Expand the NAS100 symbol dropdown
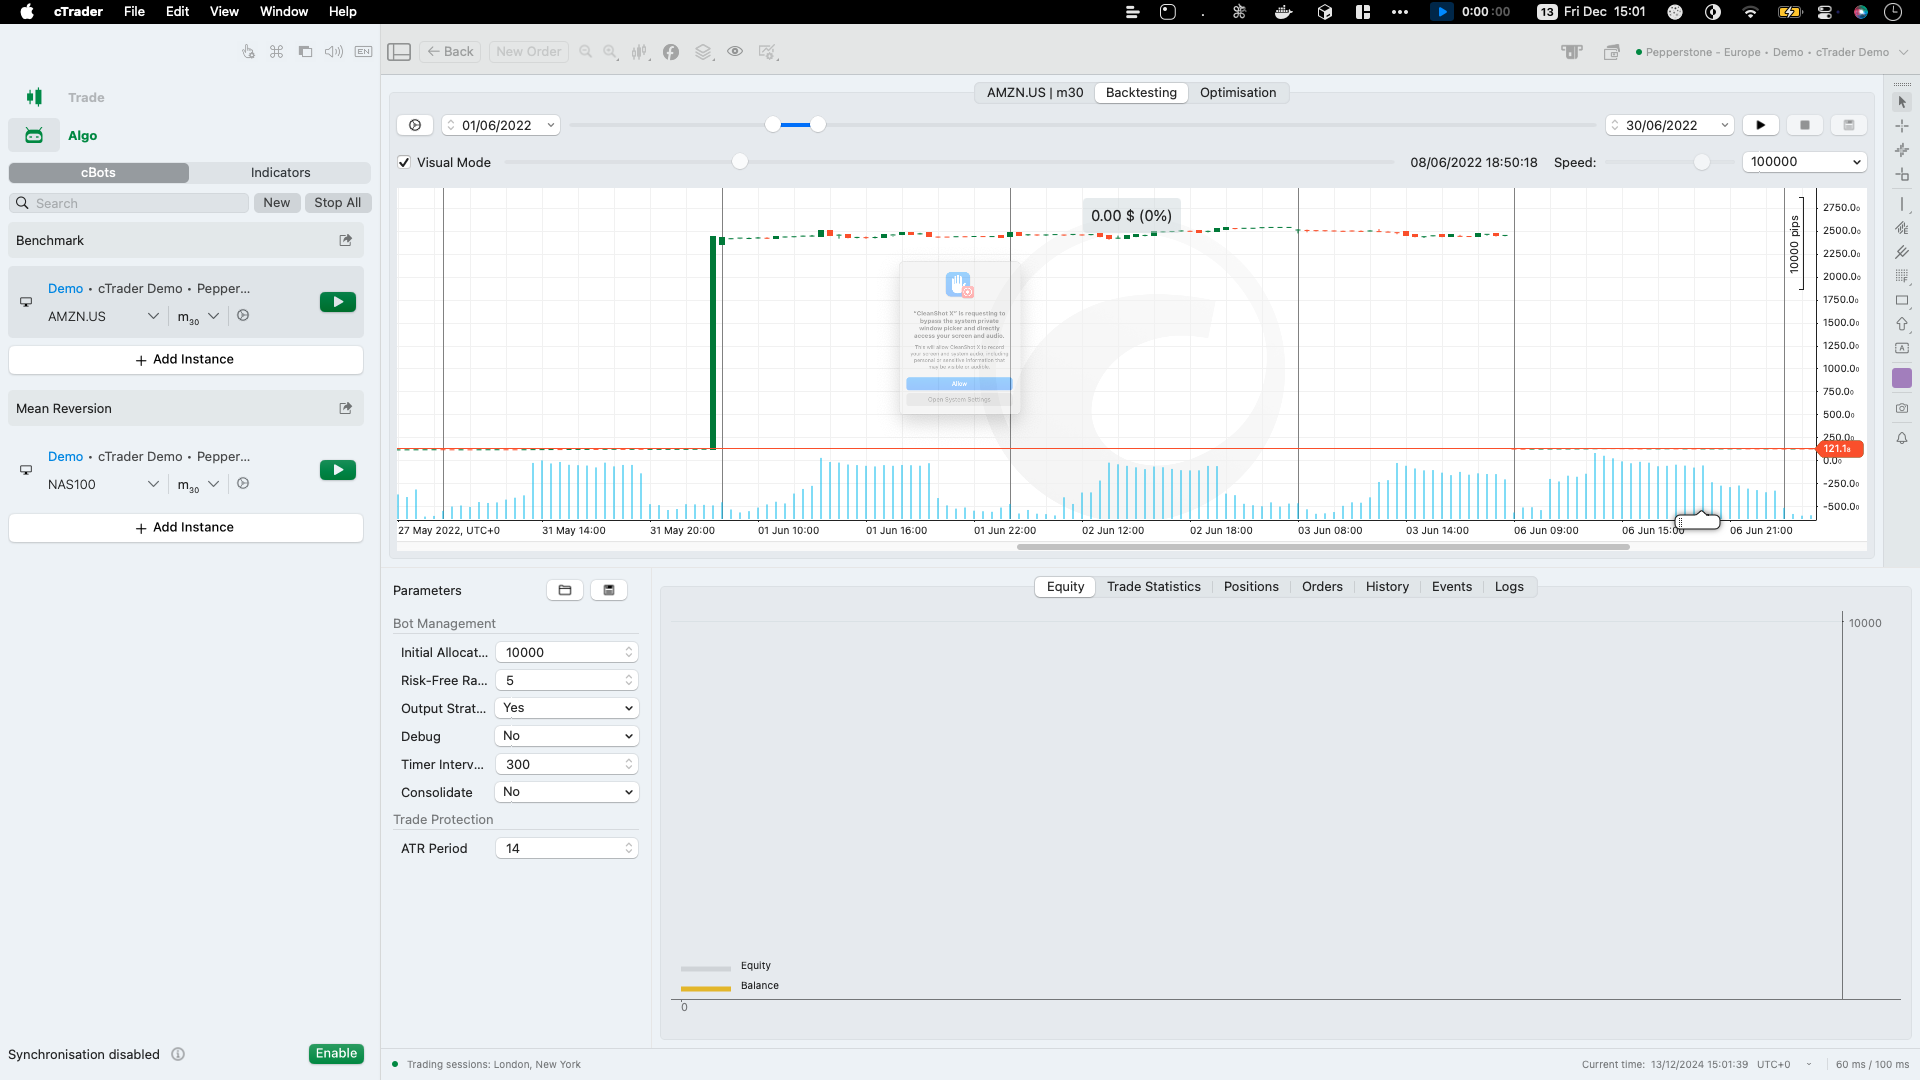The height and width of the screenshot is (1080, 1920). 153,484
